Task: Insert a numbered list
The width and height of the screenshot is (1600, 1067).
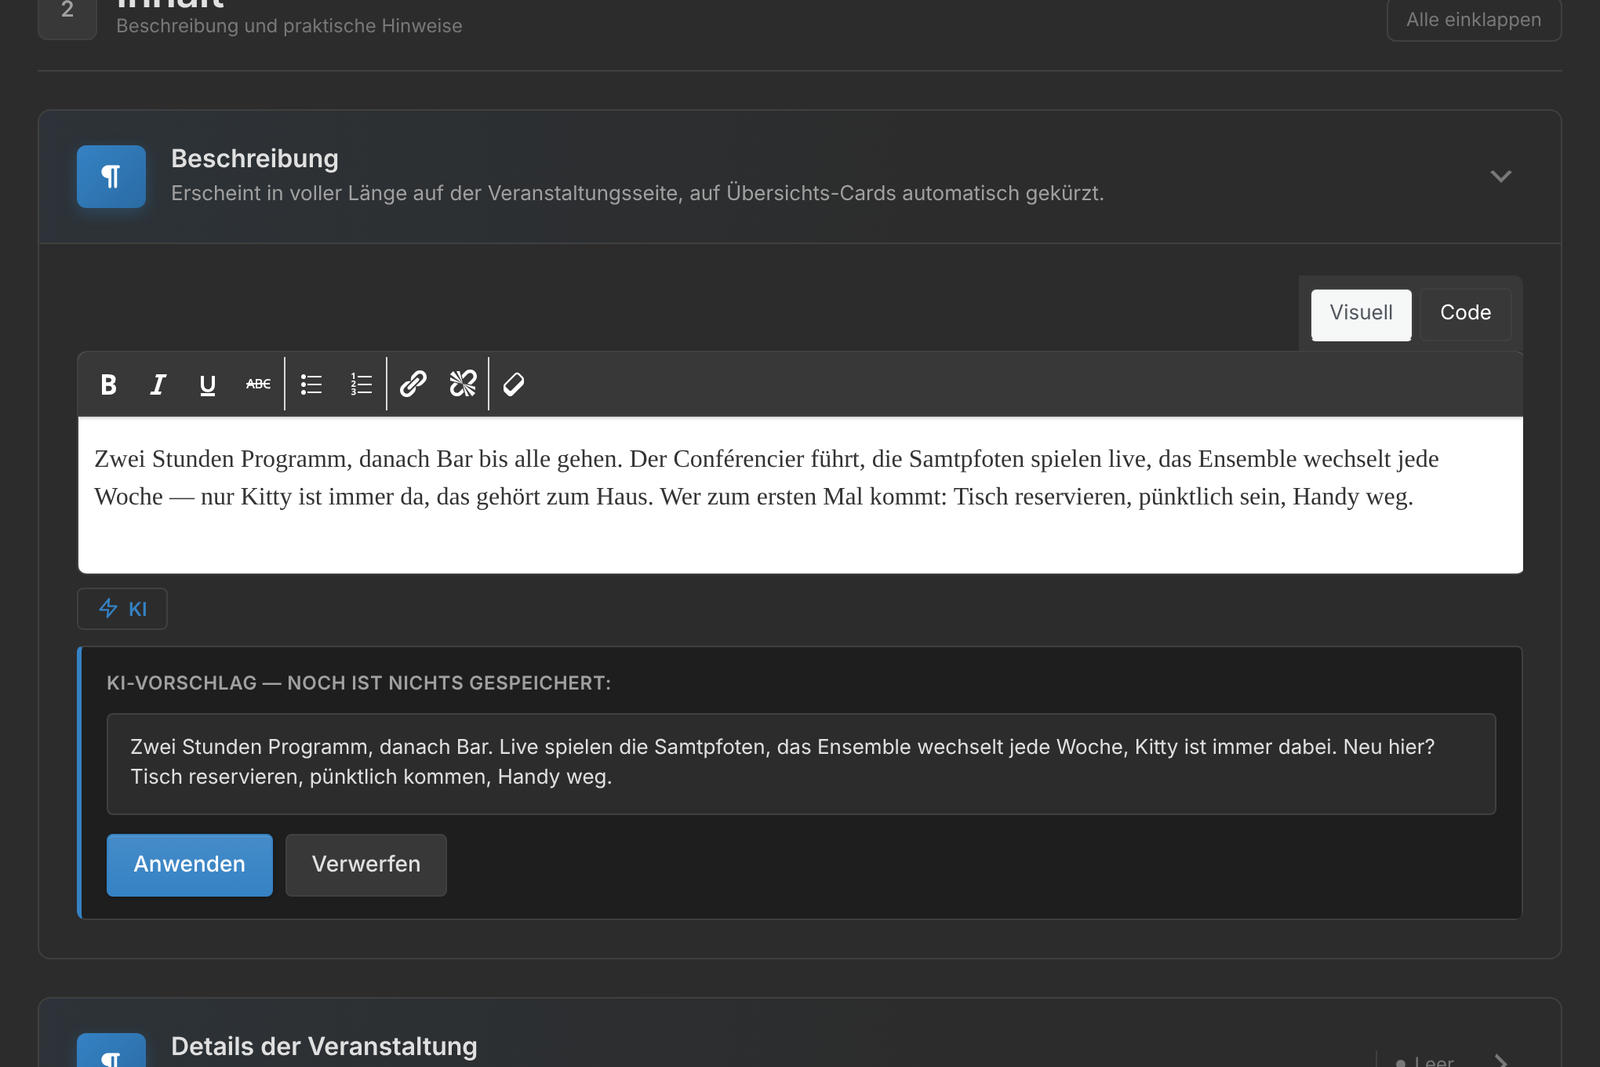Action: [361, 384]
